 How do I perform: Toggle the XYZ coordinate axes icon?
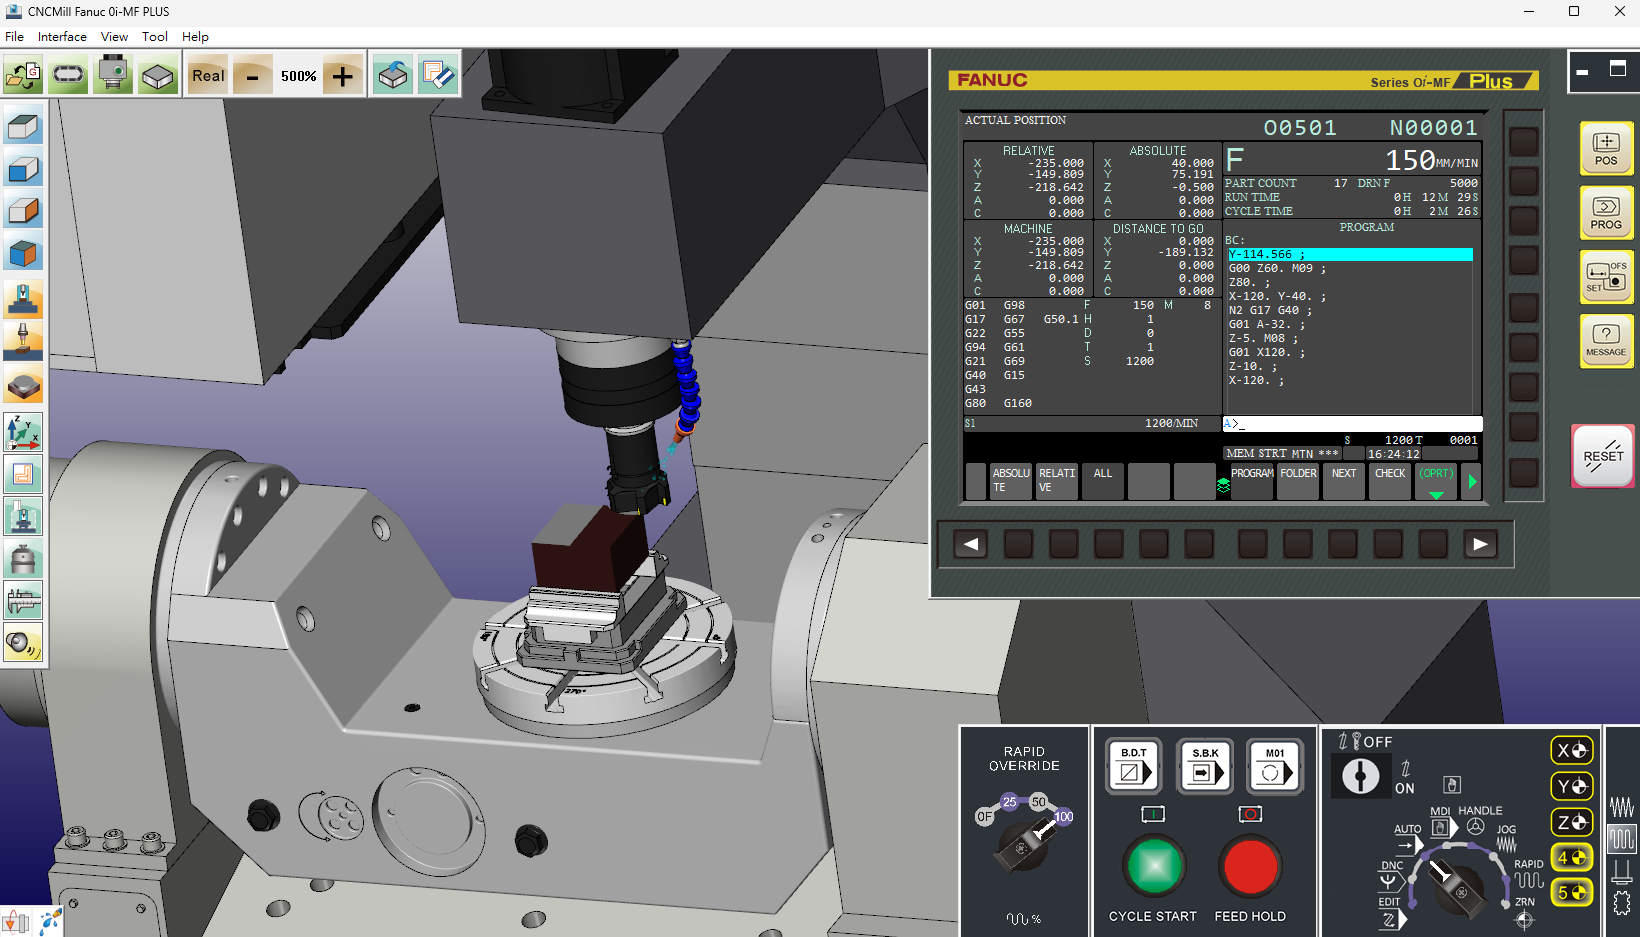[x=23, y=432]
